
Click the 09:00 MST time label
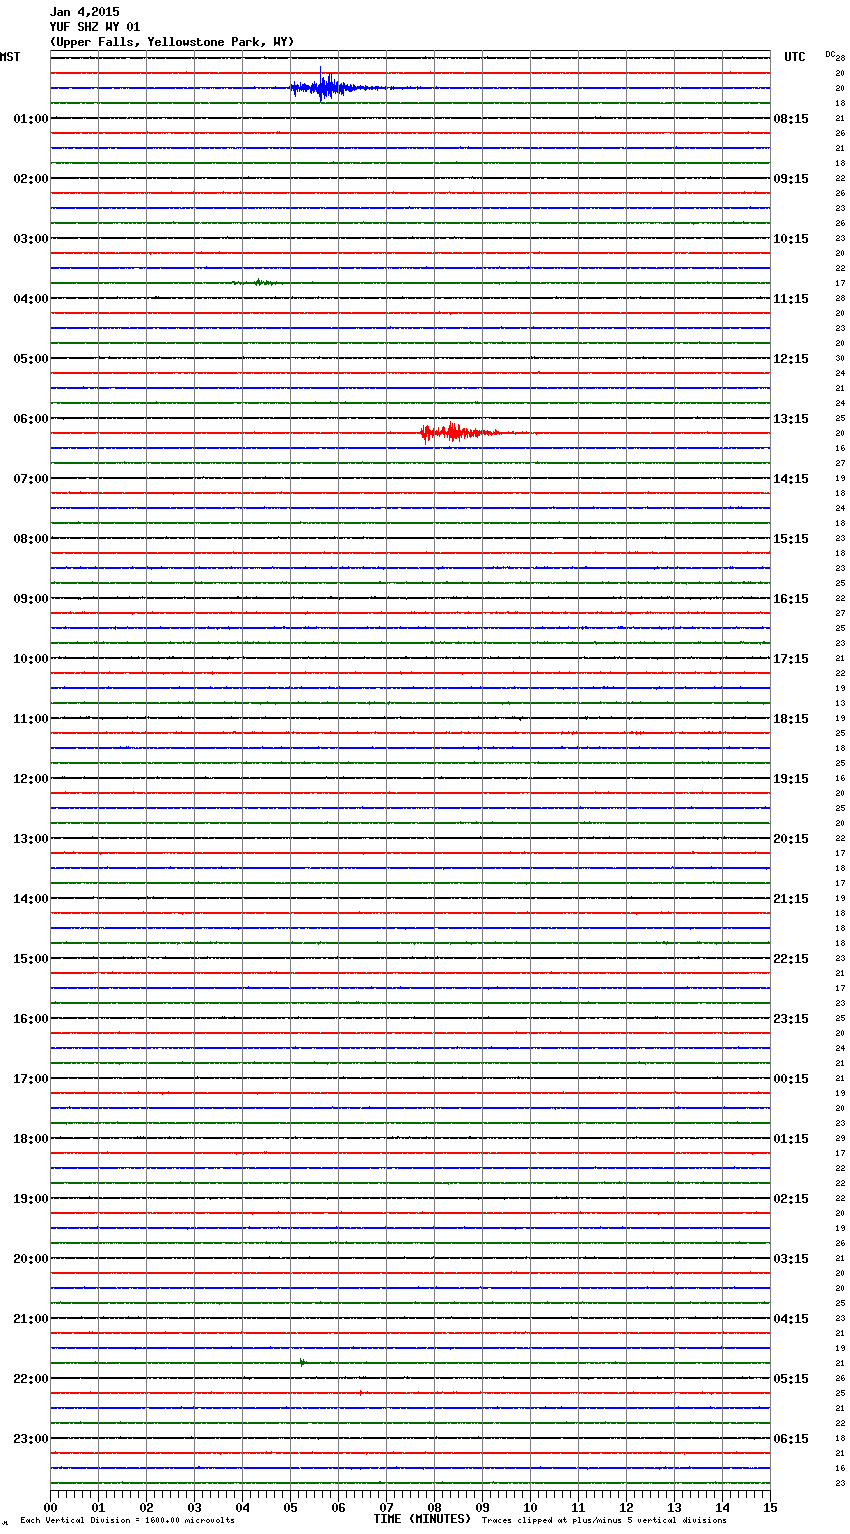(x=31, y=599)
